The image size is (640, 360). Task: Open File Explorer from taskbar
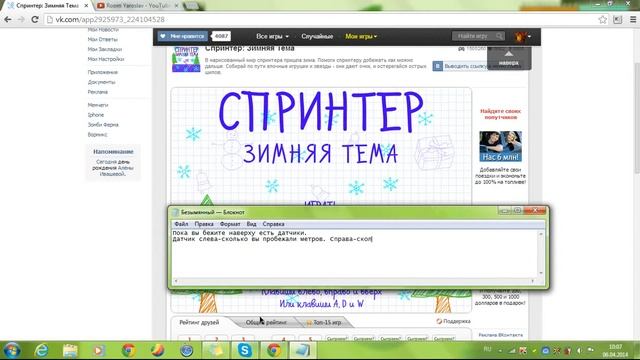click(x=70, y=350)
